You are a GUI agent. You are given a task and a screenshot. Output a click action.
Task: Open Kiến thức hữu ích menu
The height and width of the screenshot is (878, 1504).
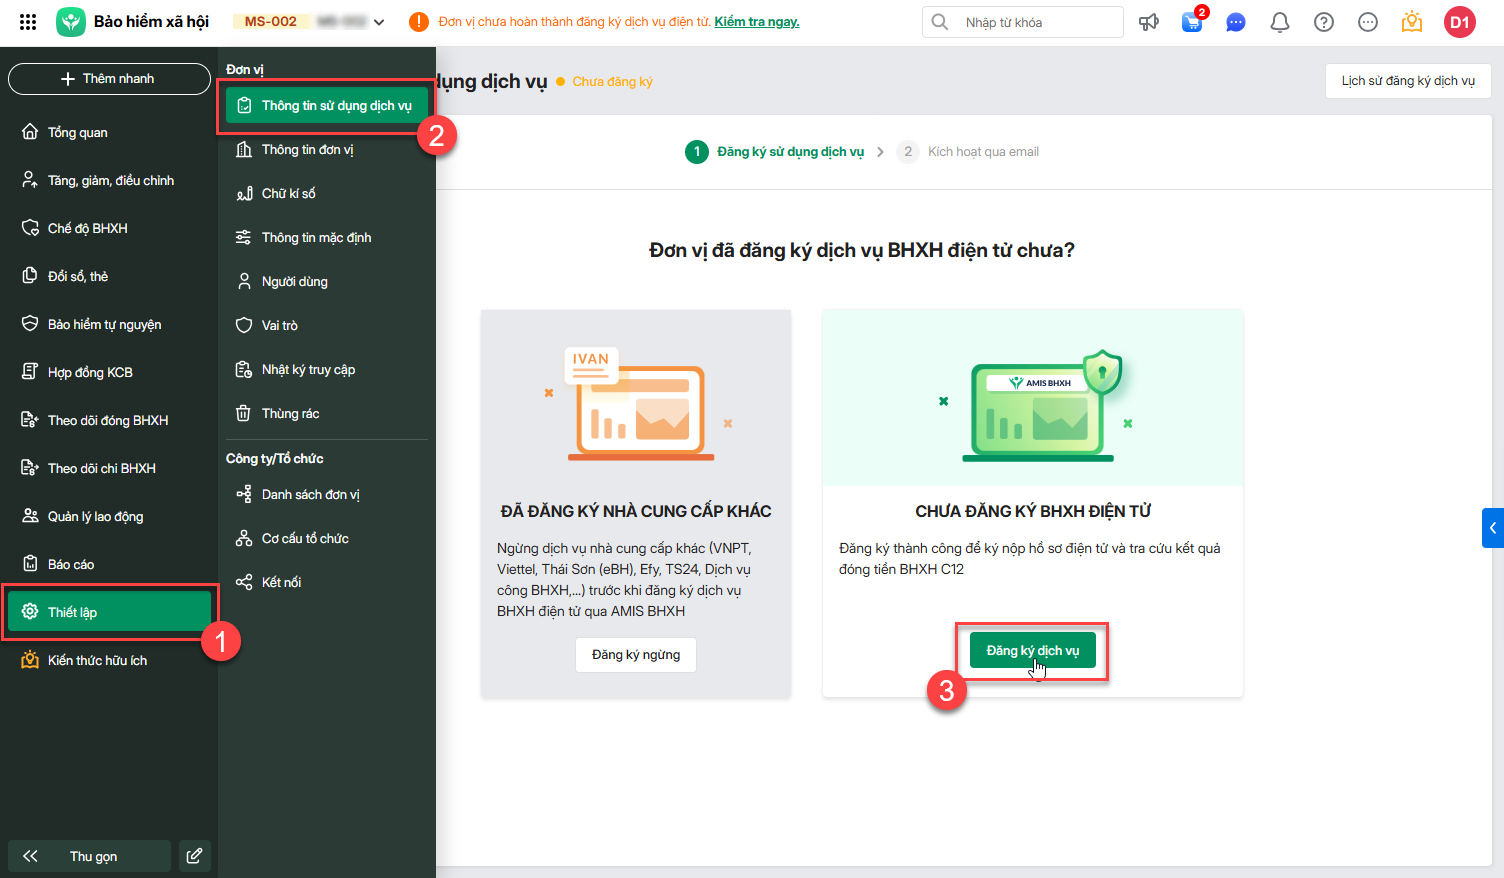coord(109,660)
